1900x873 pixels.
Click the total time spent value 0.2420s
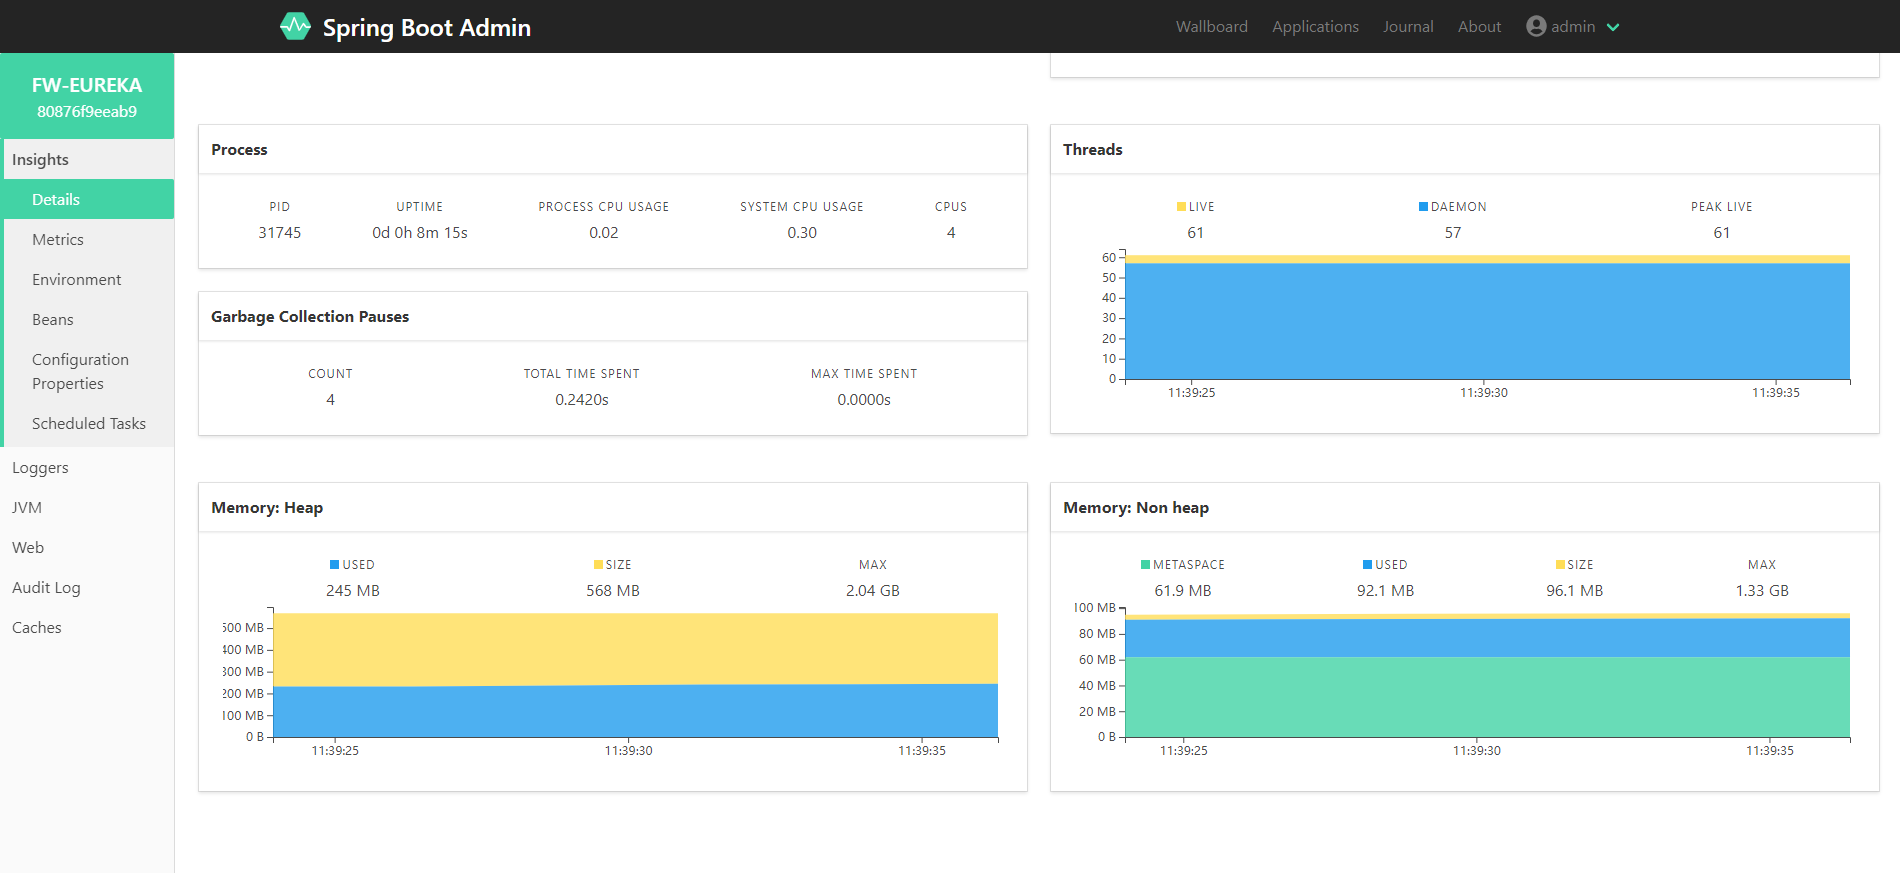click(x=582, y=399)
